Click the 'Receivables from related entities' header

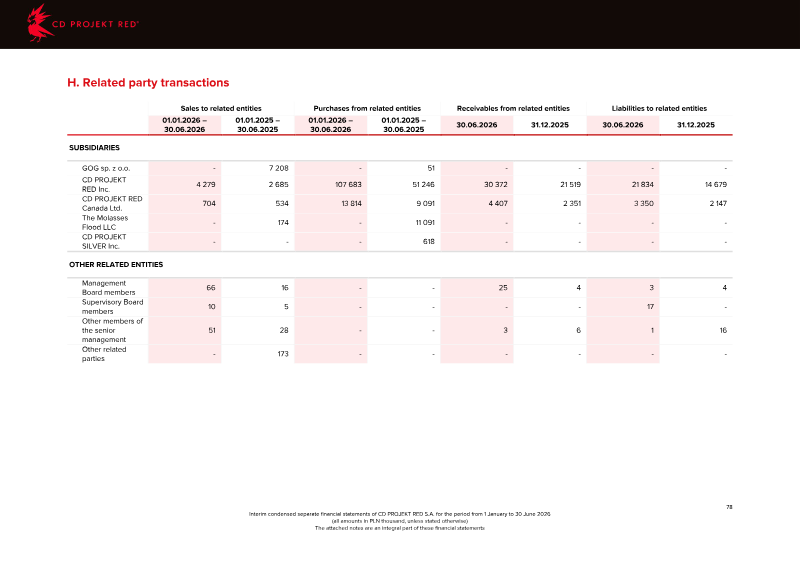[513, 108]
